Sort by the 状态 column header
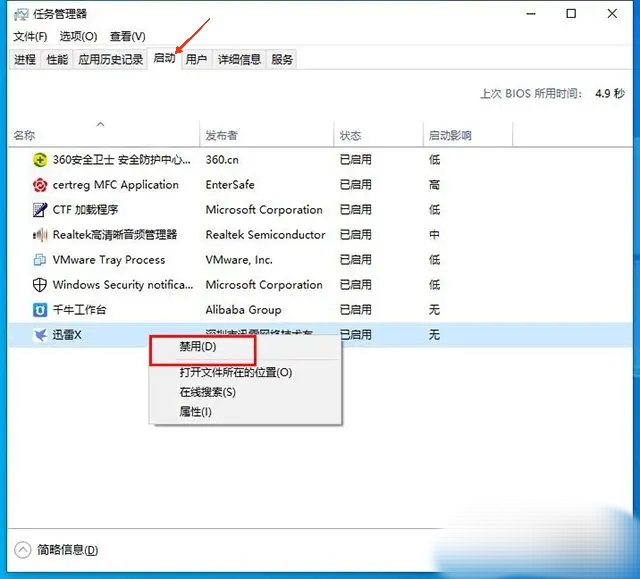640x579 pixels. 378,135
